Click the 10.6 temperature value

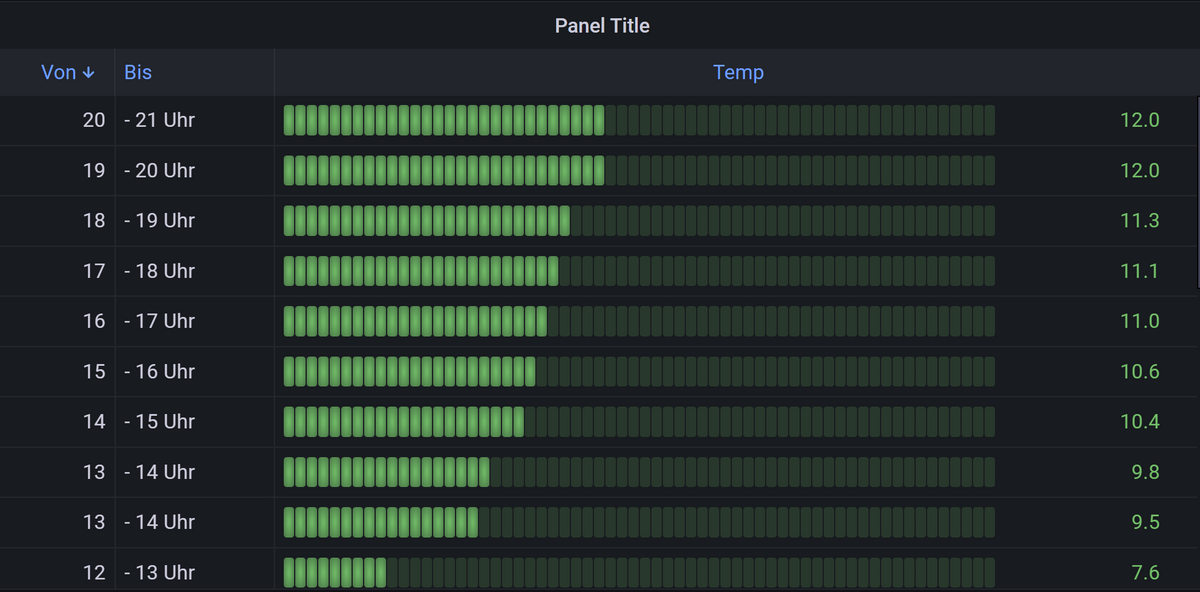(x=1139, y=371)
